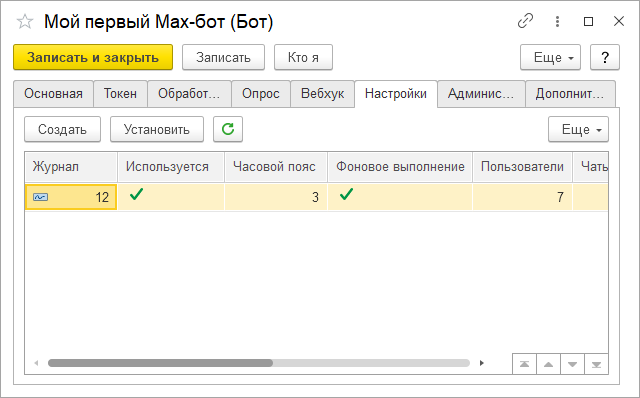640x398 pixels.
Task: Open the Админис… tab
Action: click(x=481, y=94)
